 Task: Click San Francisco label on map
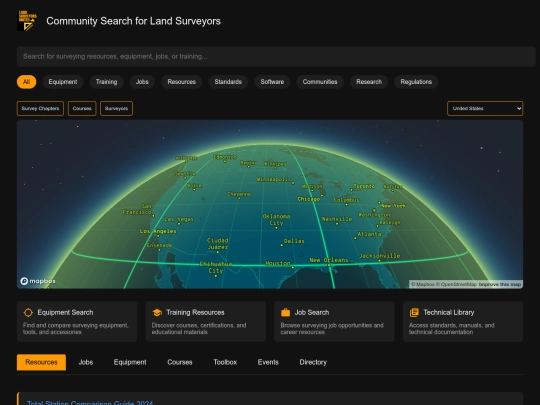(137, 209)
